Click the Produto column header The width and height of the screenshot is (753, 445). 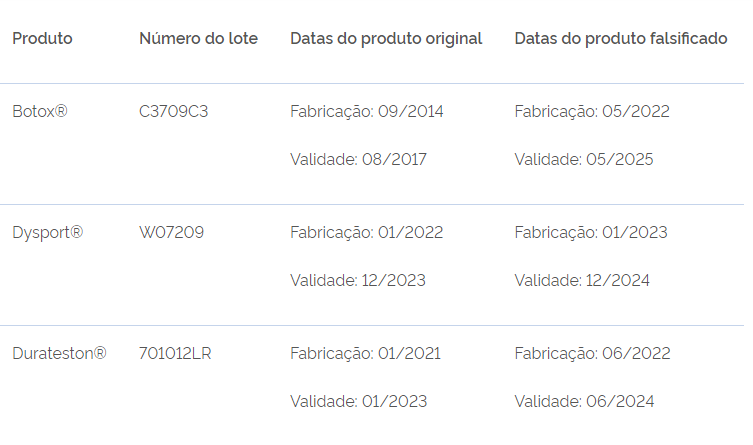[x=42, y=38]
